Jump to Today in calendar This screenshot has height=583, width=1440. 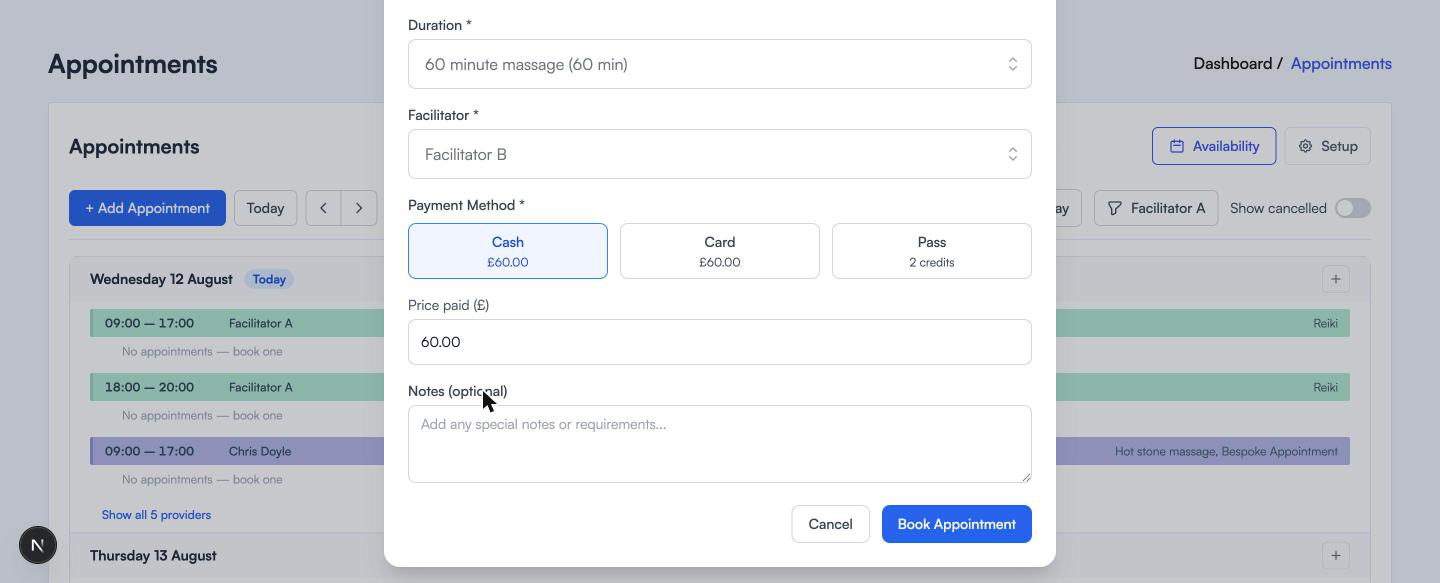[265, 208]
